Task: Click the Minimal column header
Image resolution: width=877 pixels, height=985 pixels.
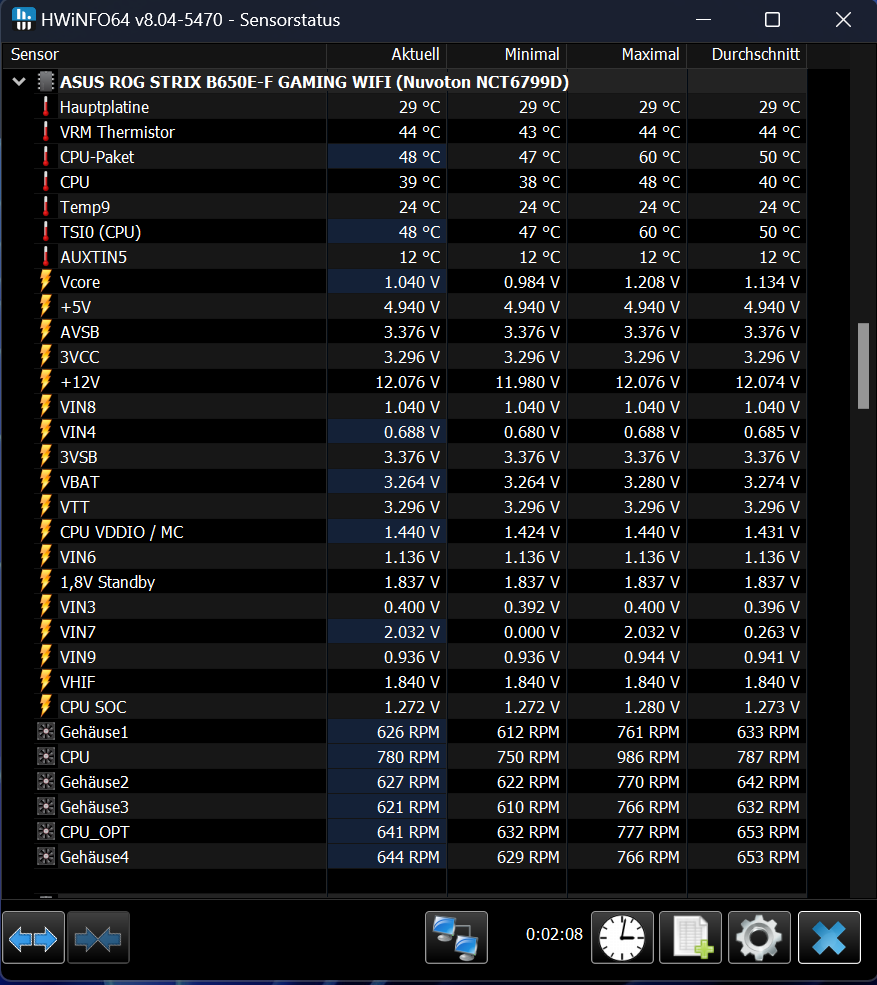Action: [507, 55]
